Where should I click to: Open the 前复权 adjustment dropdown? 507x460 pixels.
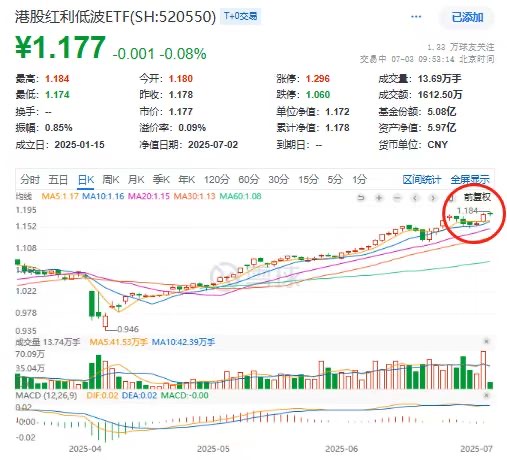point(477,197)
